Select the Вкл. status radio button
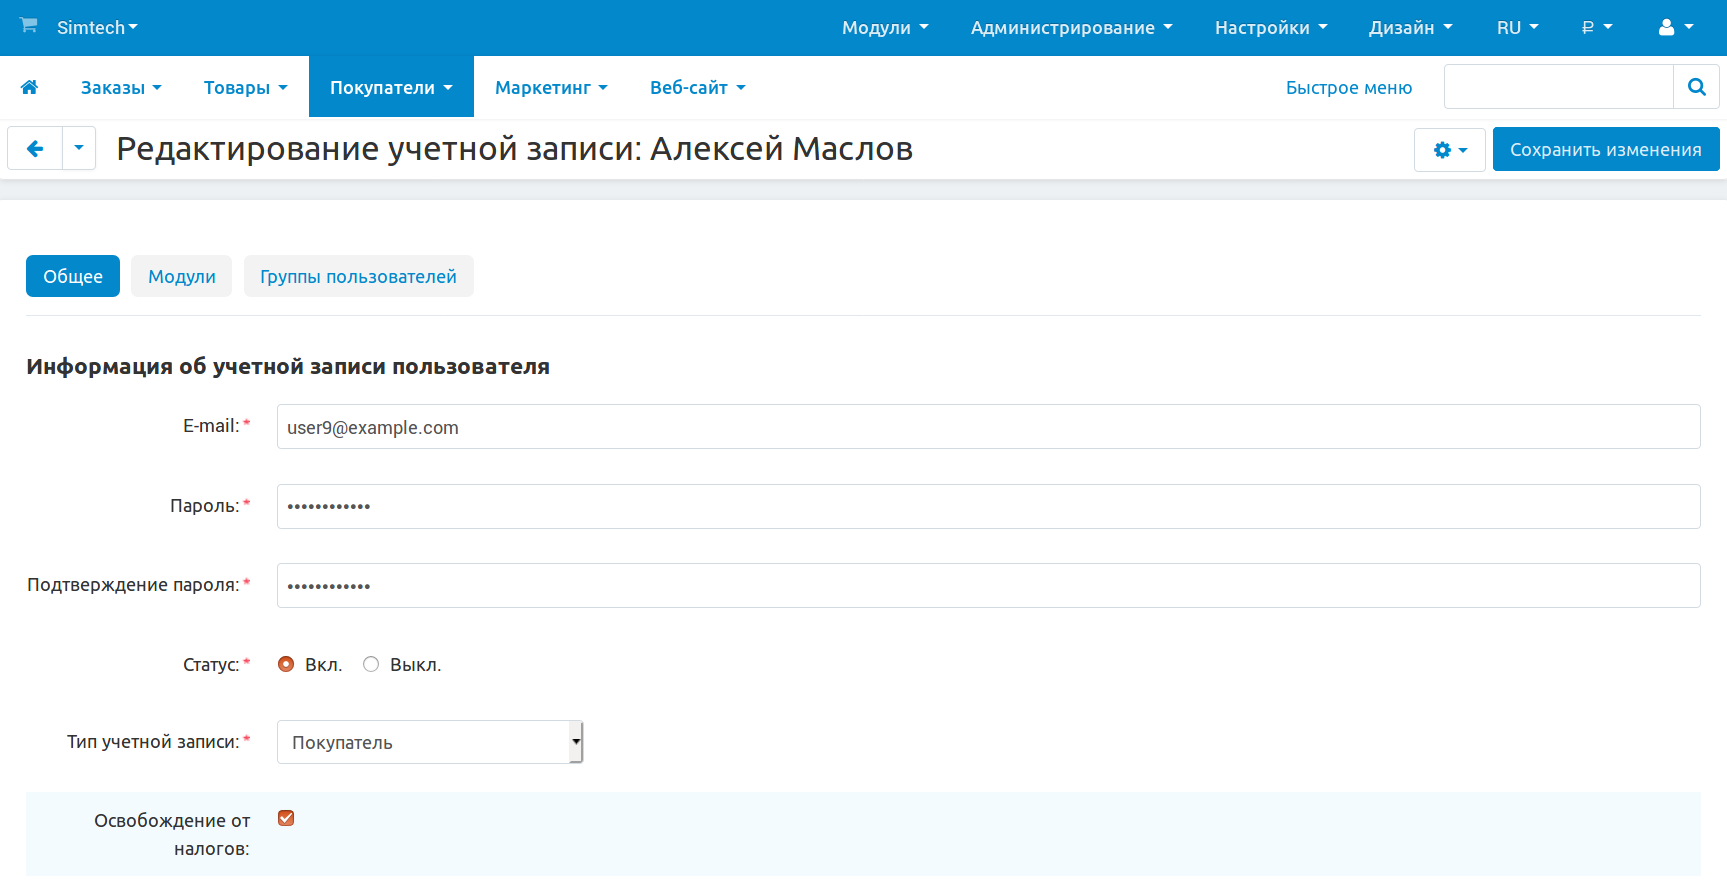Image resolution: width=1727 pixels, height=884 pixels. pos(286,664)
